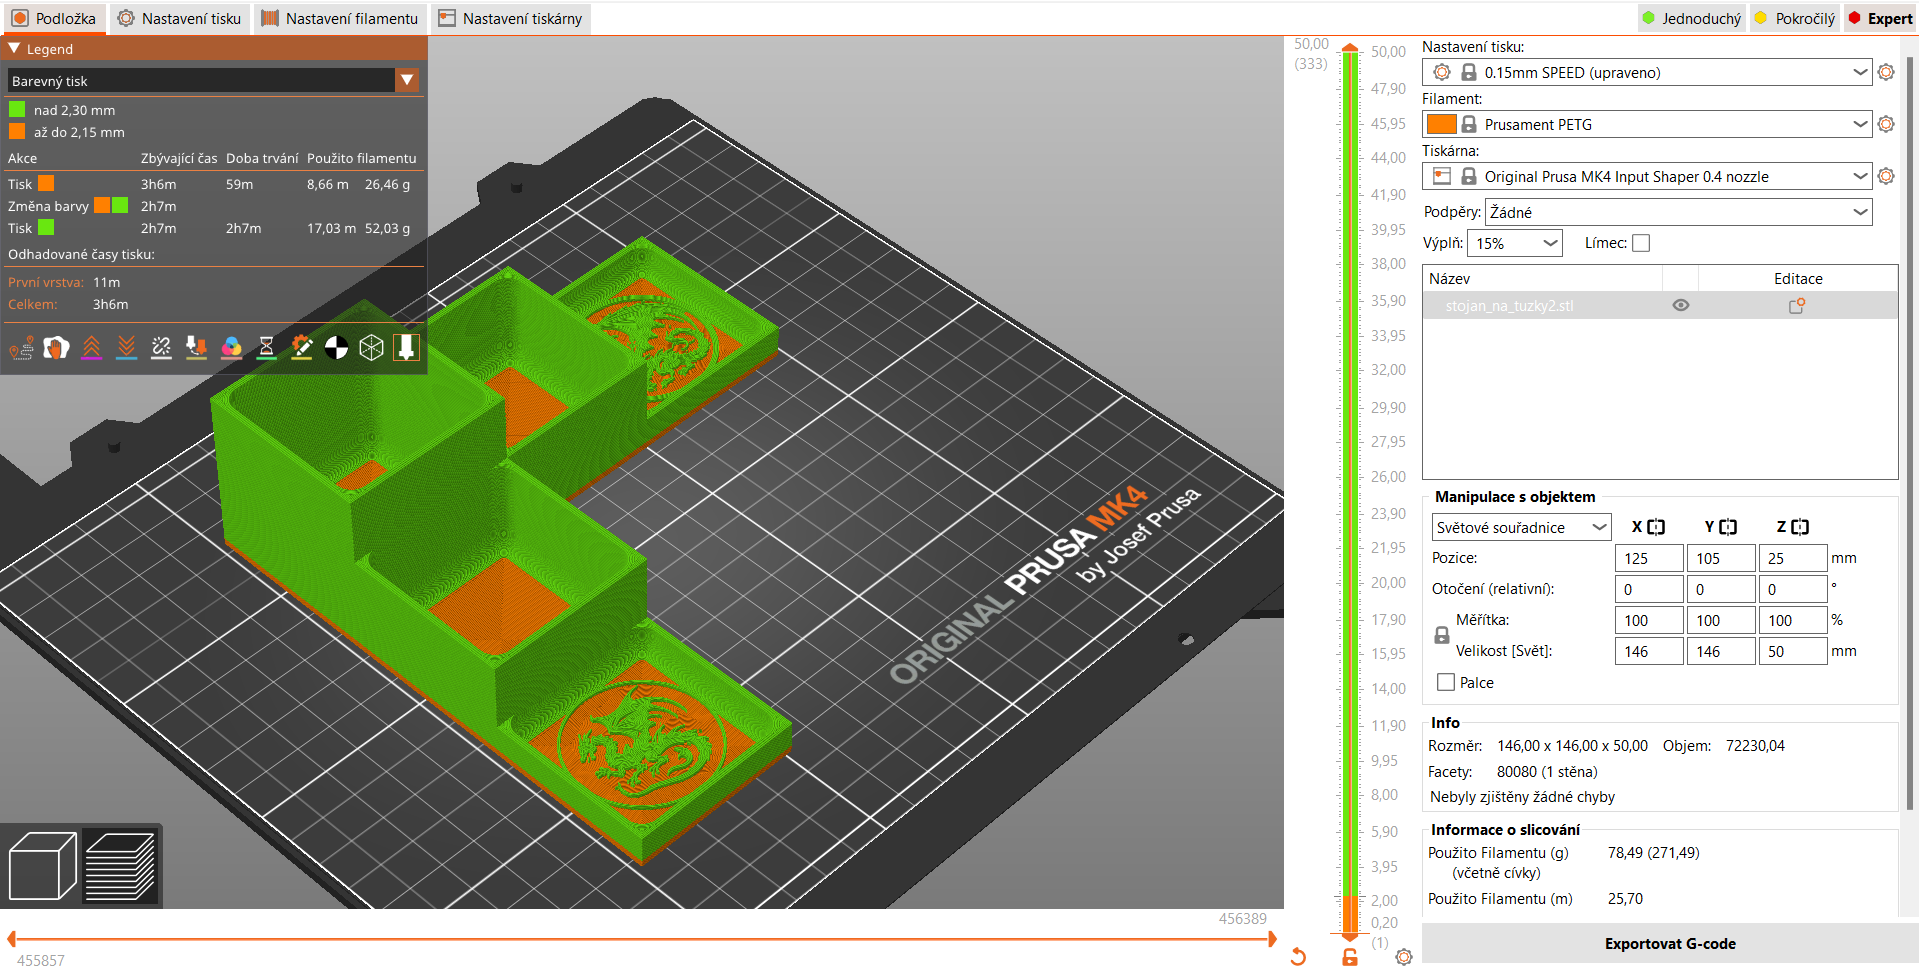Click the top thumb of vertical layer slider
This screenshot has height=969, width=1919.
point(1350,48)
